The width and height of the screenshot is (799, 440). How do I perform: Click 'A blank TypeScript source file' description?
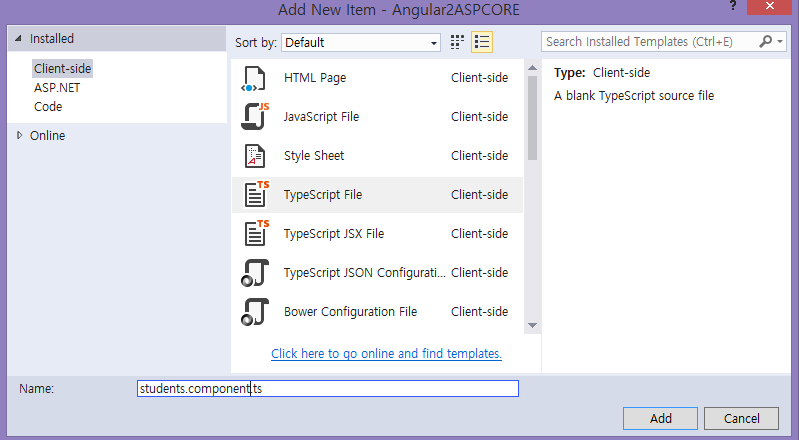(634, 96)
